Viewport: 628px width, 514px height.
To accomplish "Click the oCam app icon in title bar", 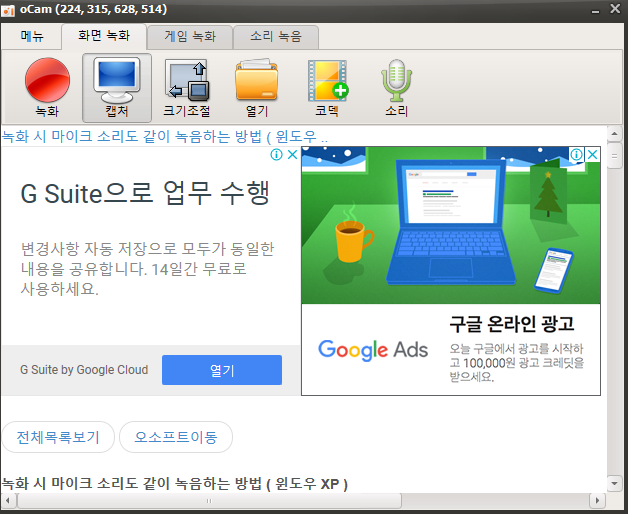I will [x=8, y=10].
